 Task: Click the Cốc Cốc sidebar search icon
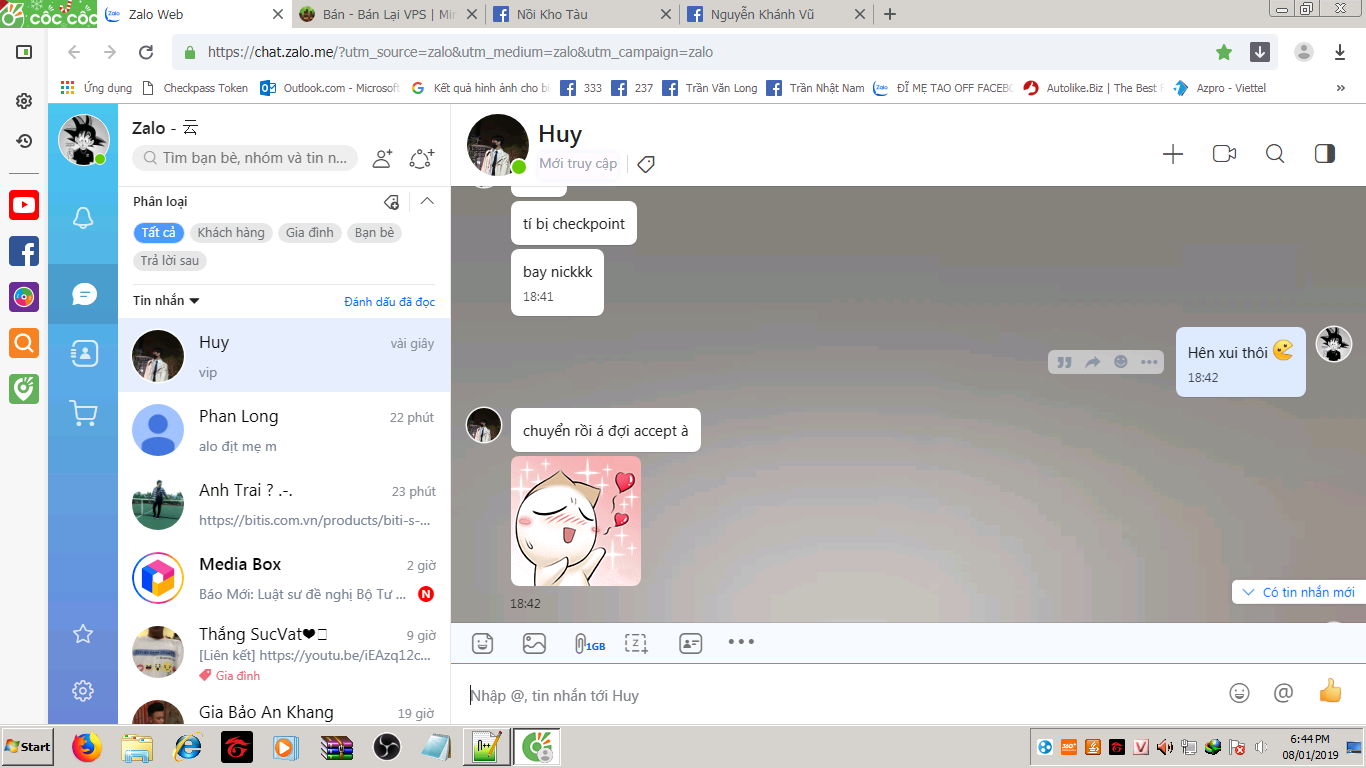[x=24, y=343]
